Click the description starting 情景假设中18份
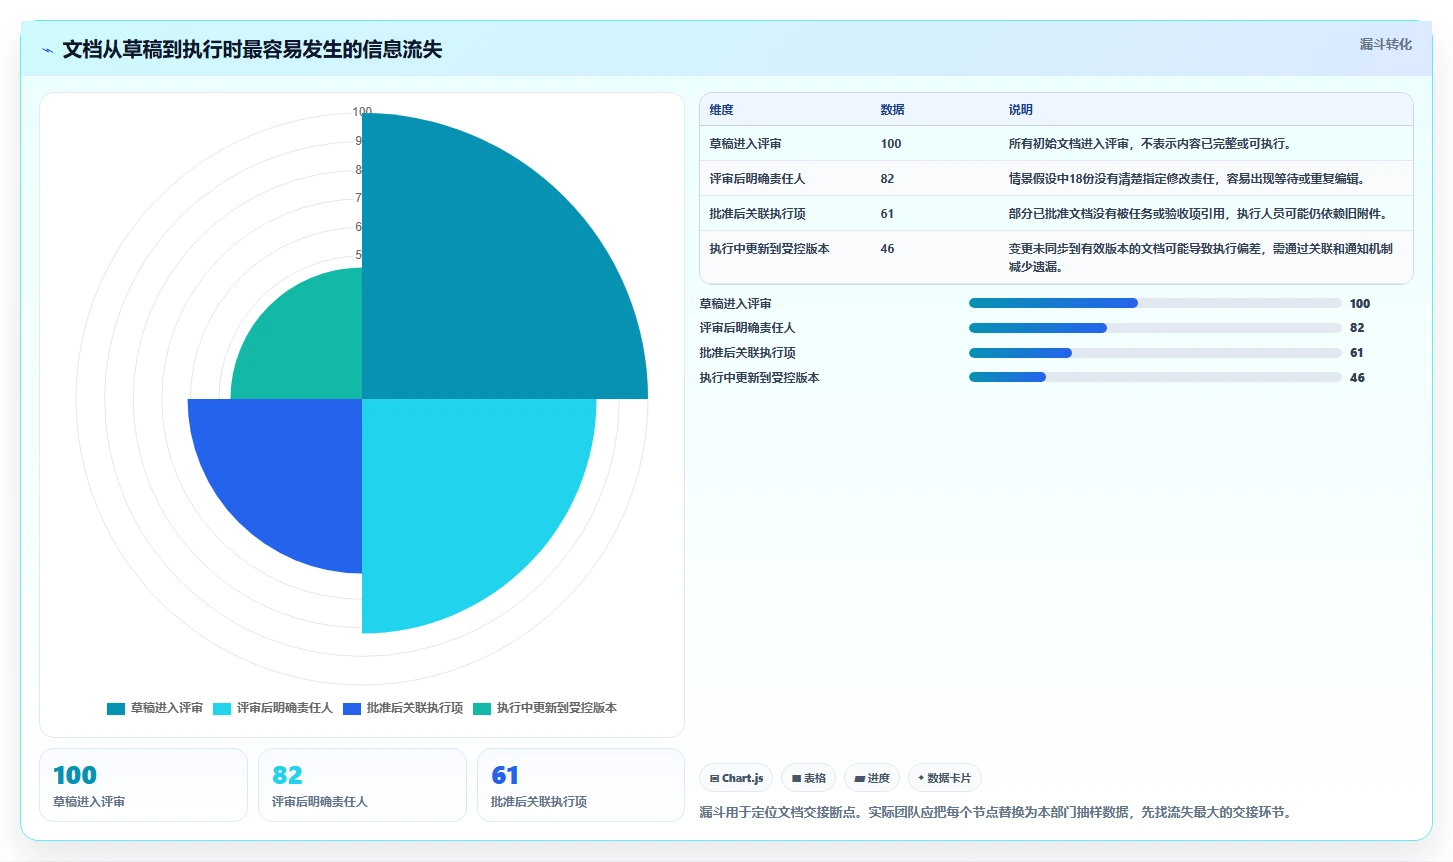1453x862 pixels. [1188, 179]
